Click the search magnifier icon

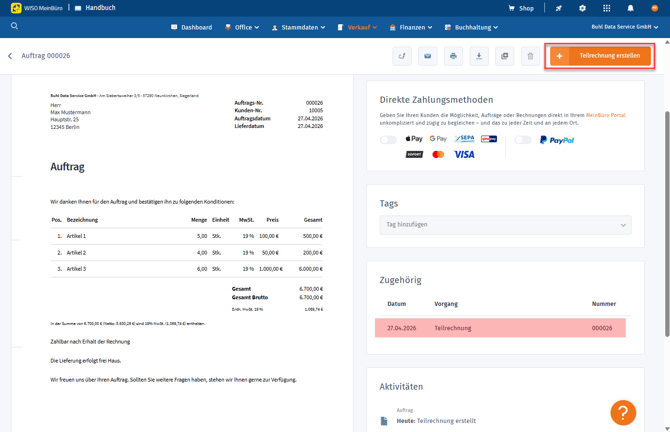[14, 26]
